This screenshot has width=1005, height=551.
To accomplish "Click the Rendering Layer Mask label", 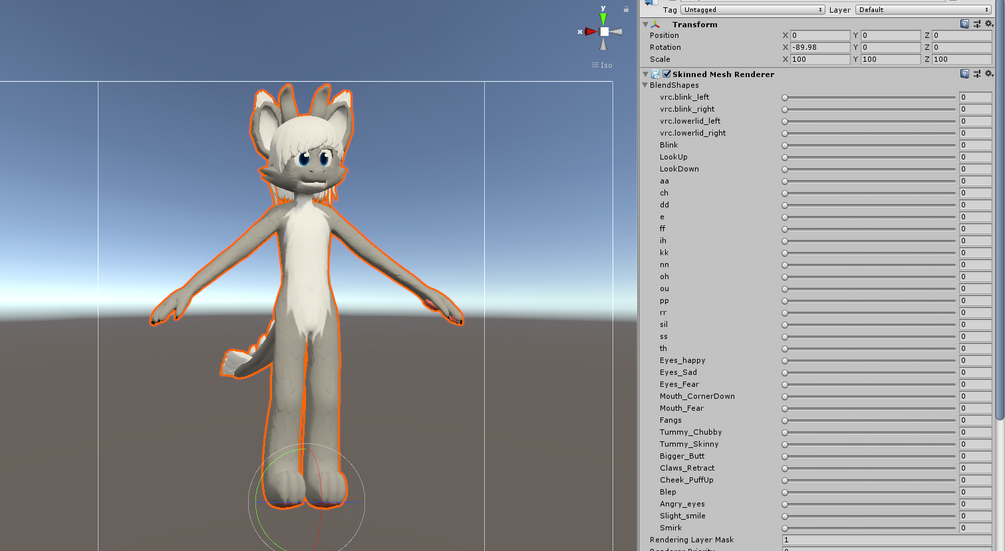I will (692, 540).
